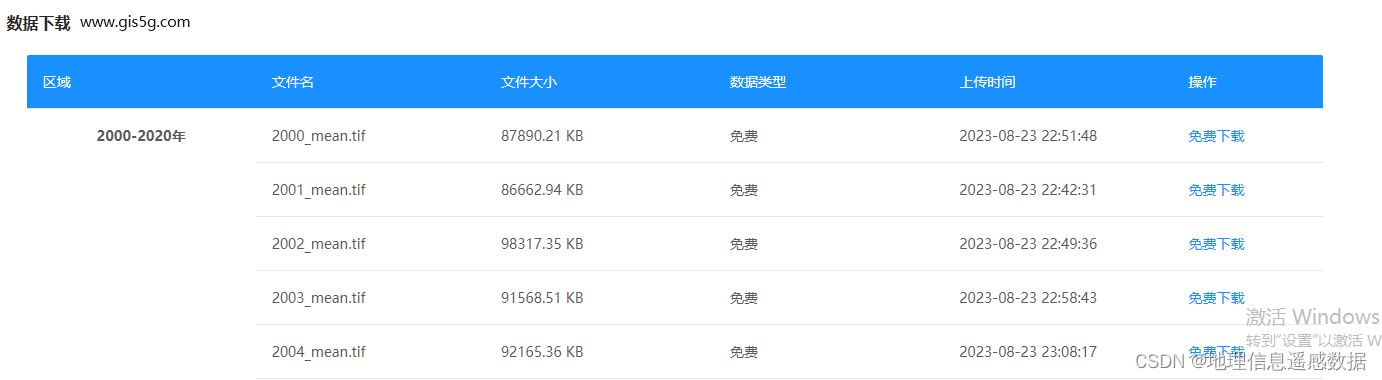Download 2002_mean.tif via 免费下载 link

[1216, 244]
